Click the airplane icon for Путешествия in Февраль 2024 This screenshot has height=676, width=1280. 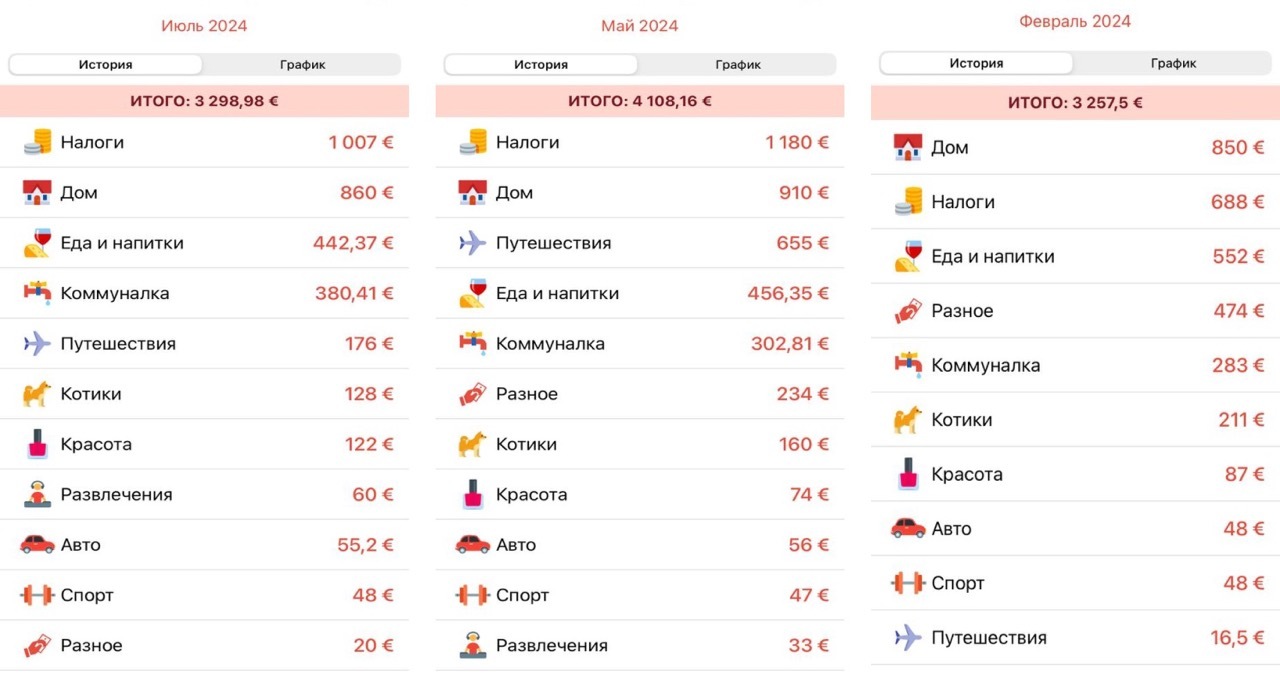[908, 638]
